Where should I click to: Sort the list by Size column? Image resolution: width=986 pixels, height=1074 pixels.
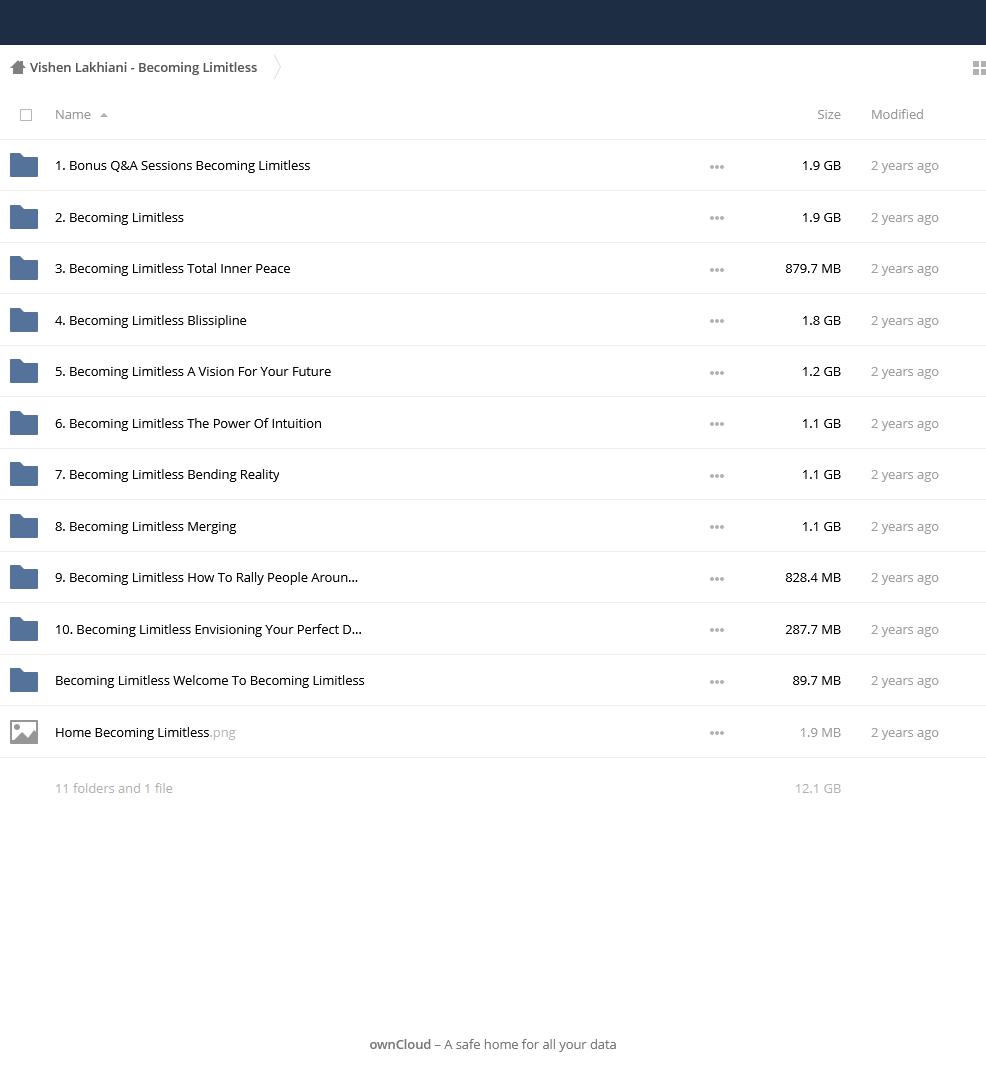pos(829,114)
